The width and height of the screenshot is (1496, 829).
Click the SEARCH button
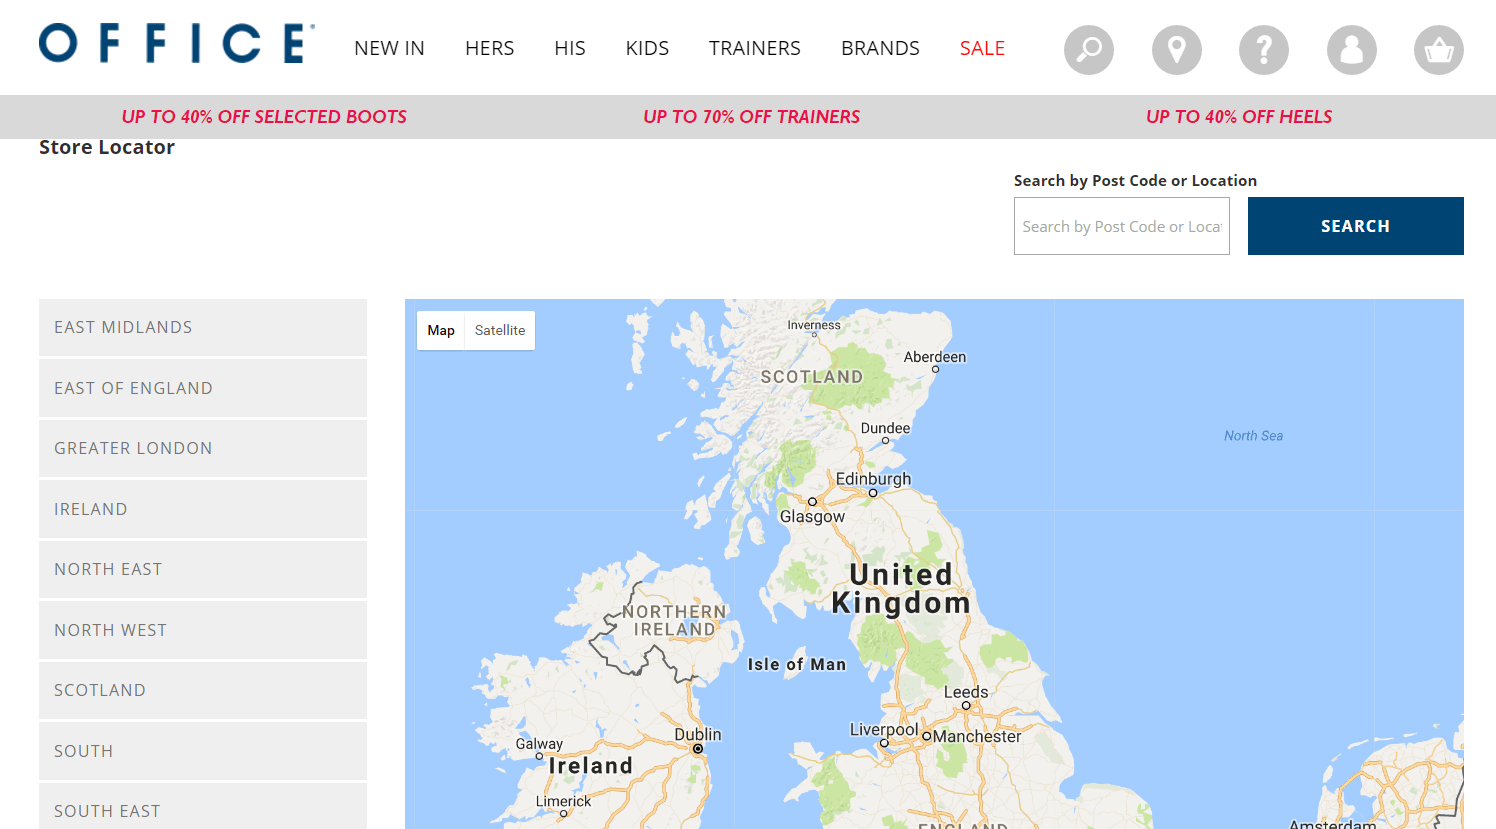click(x=1355, y=225)
